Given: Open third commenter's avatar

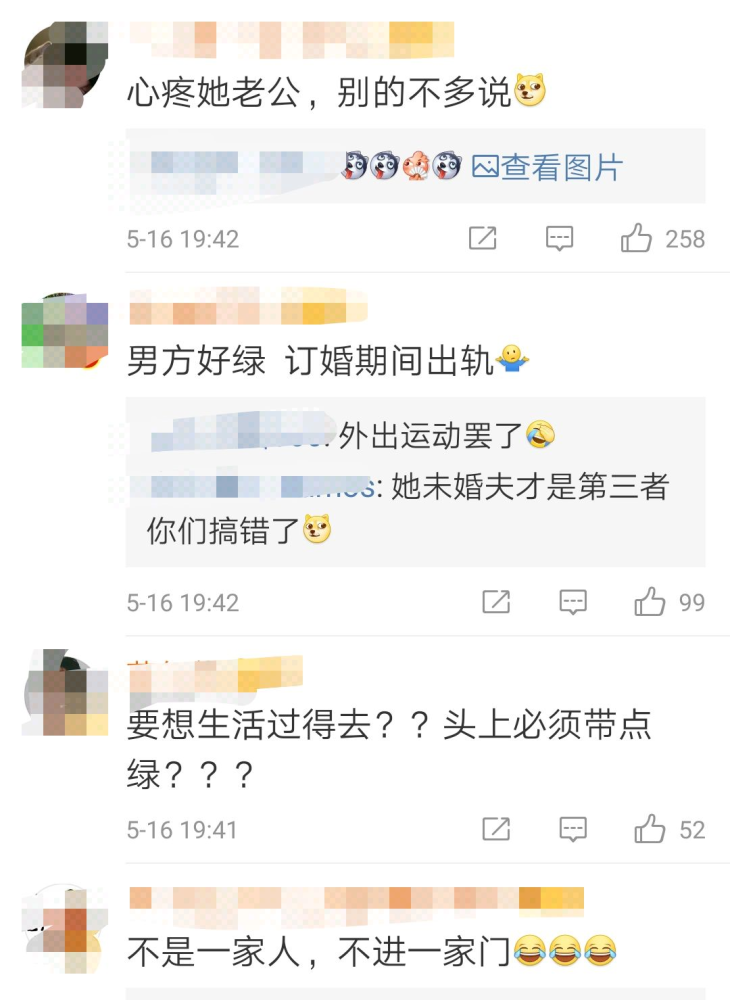Looking at the screenshot, I should (65, 693).
